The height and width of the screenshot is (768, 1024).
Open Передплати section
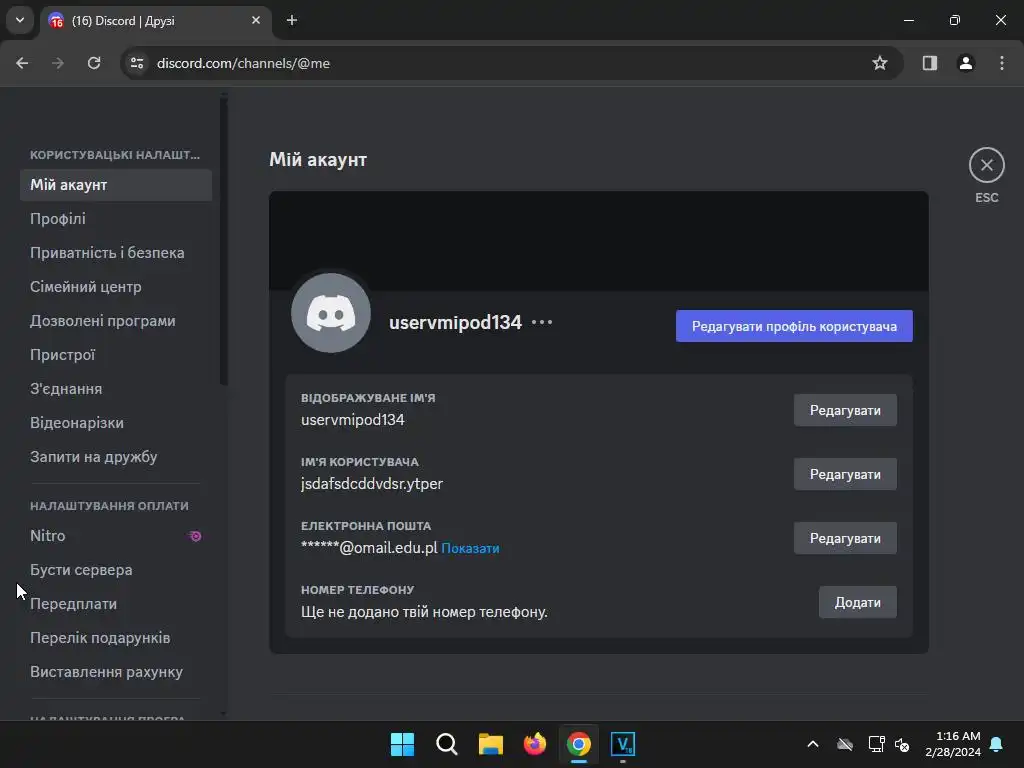[x=116, y=603]
